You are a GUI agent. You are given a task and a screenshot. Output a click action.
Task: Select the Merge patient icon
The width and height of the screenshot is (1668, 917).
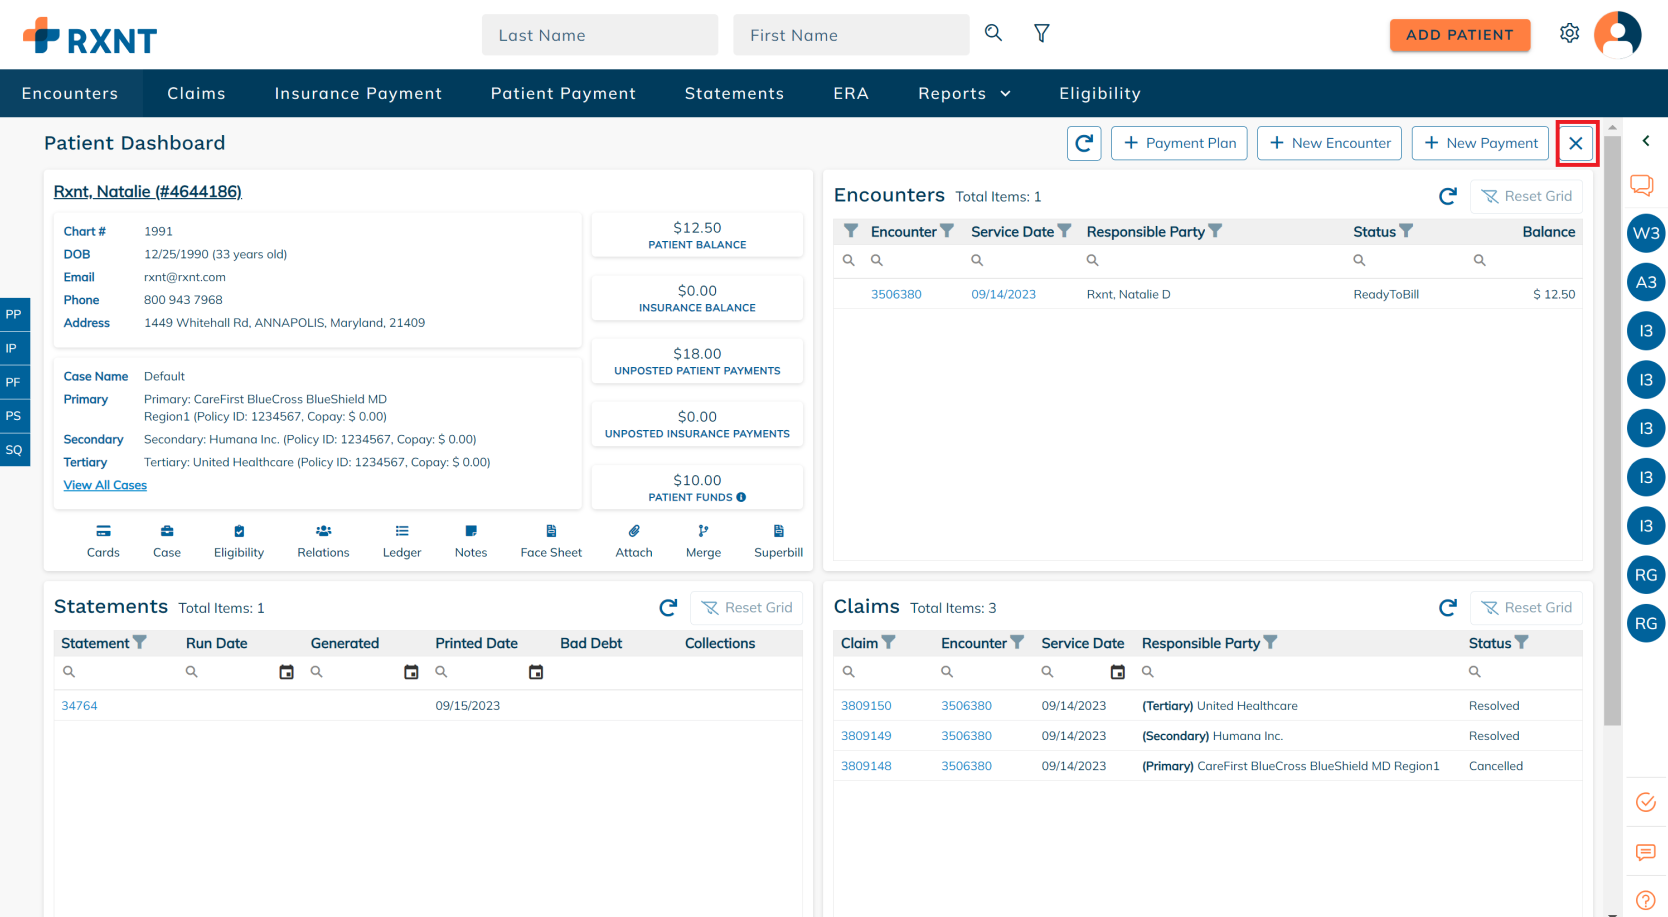[703, 540]
